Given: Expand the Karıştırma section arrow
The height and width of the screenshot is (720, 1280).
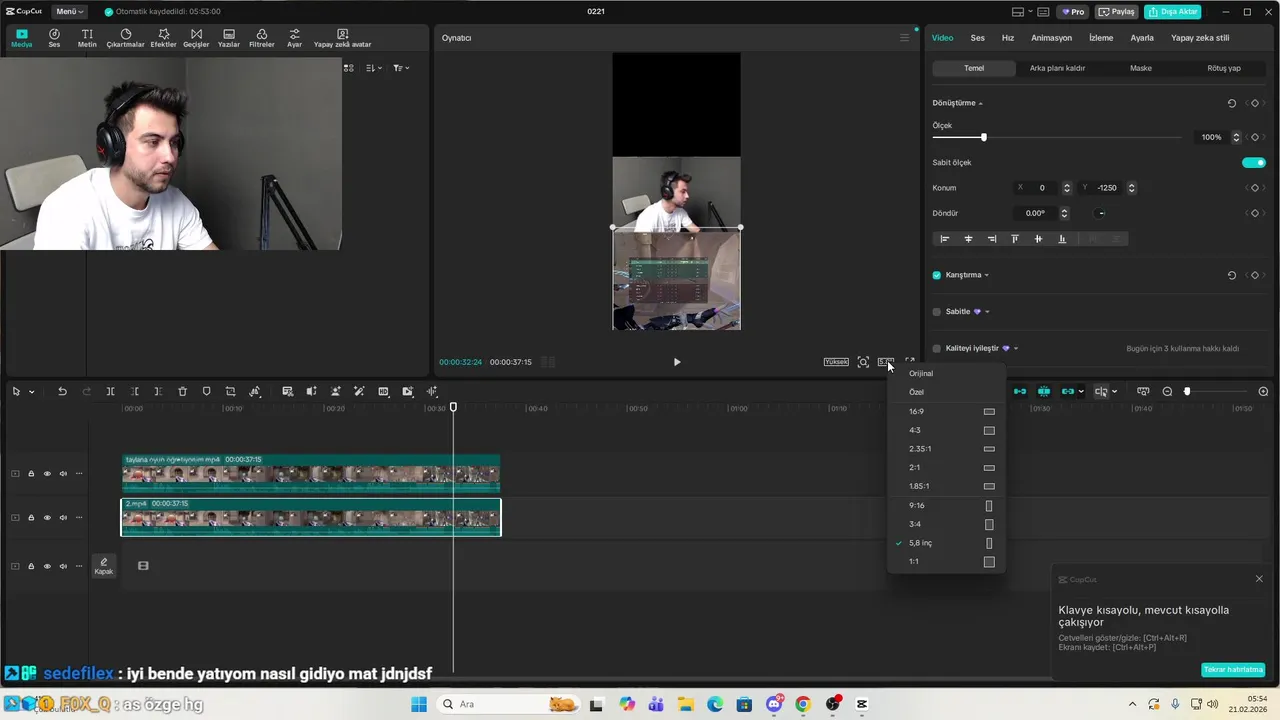Looking at the screenshot, I should tap(987, 275).
